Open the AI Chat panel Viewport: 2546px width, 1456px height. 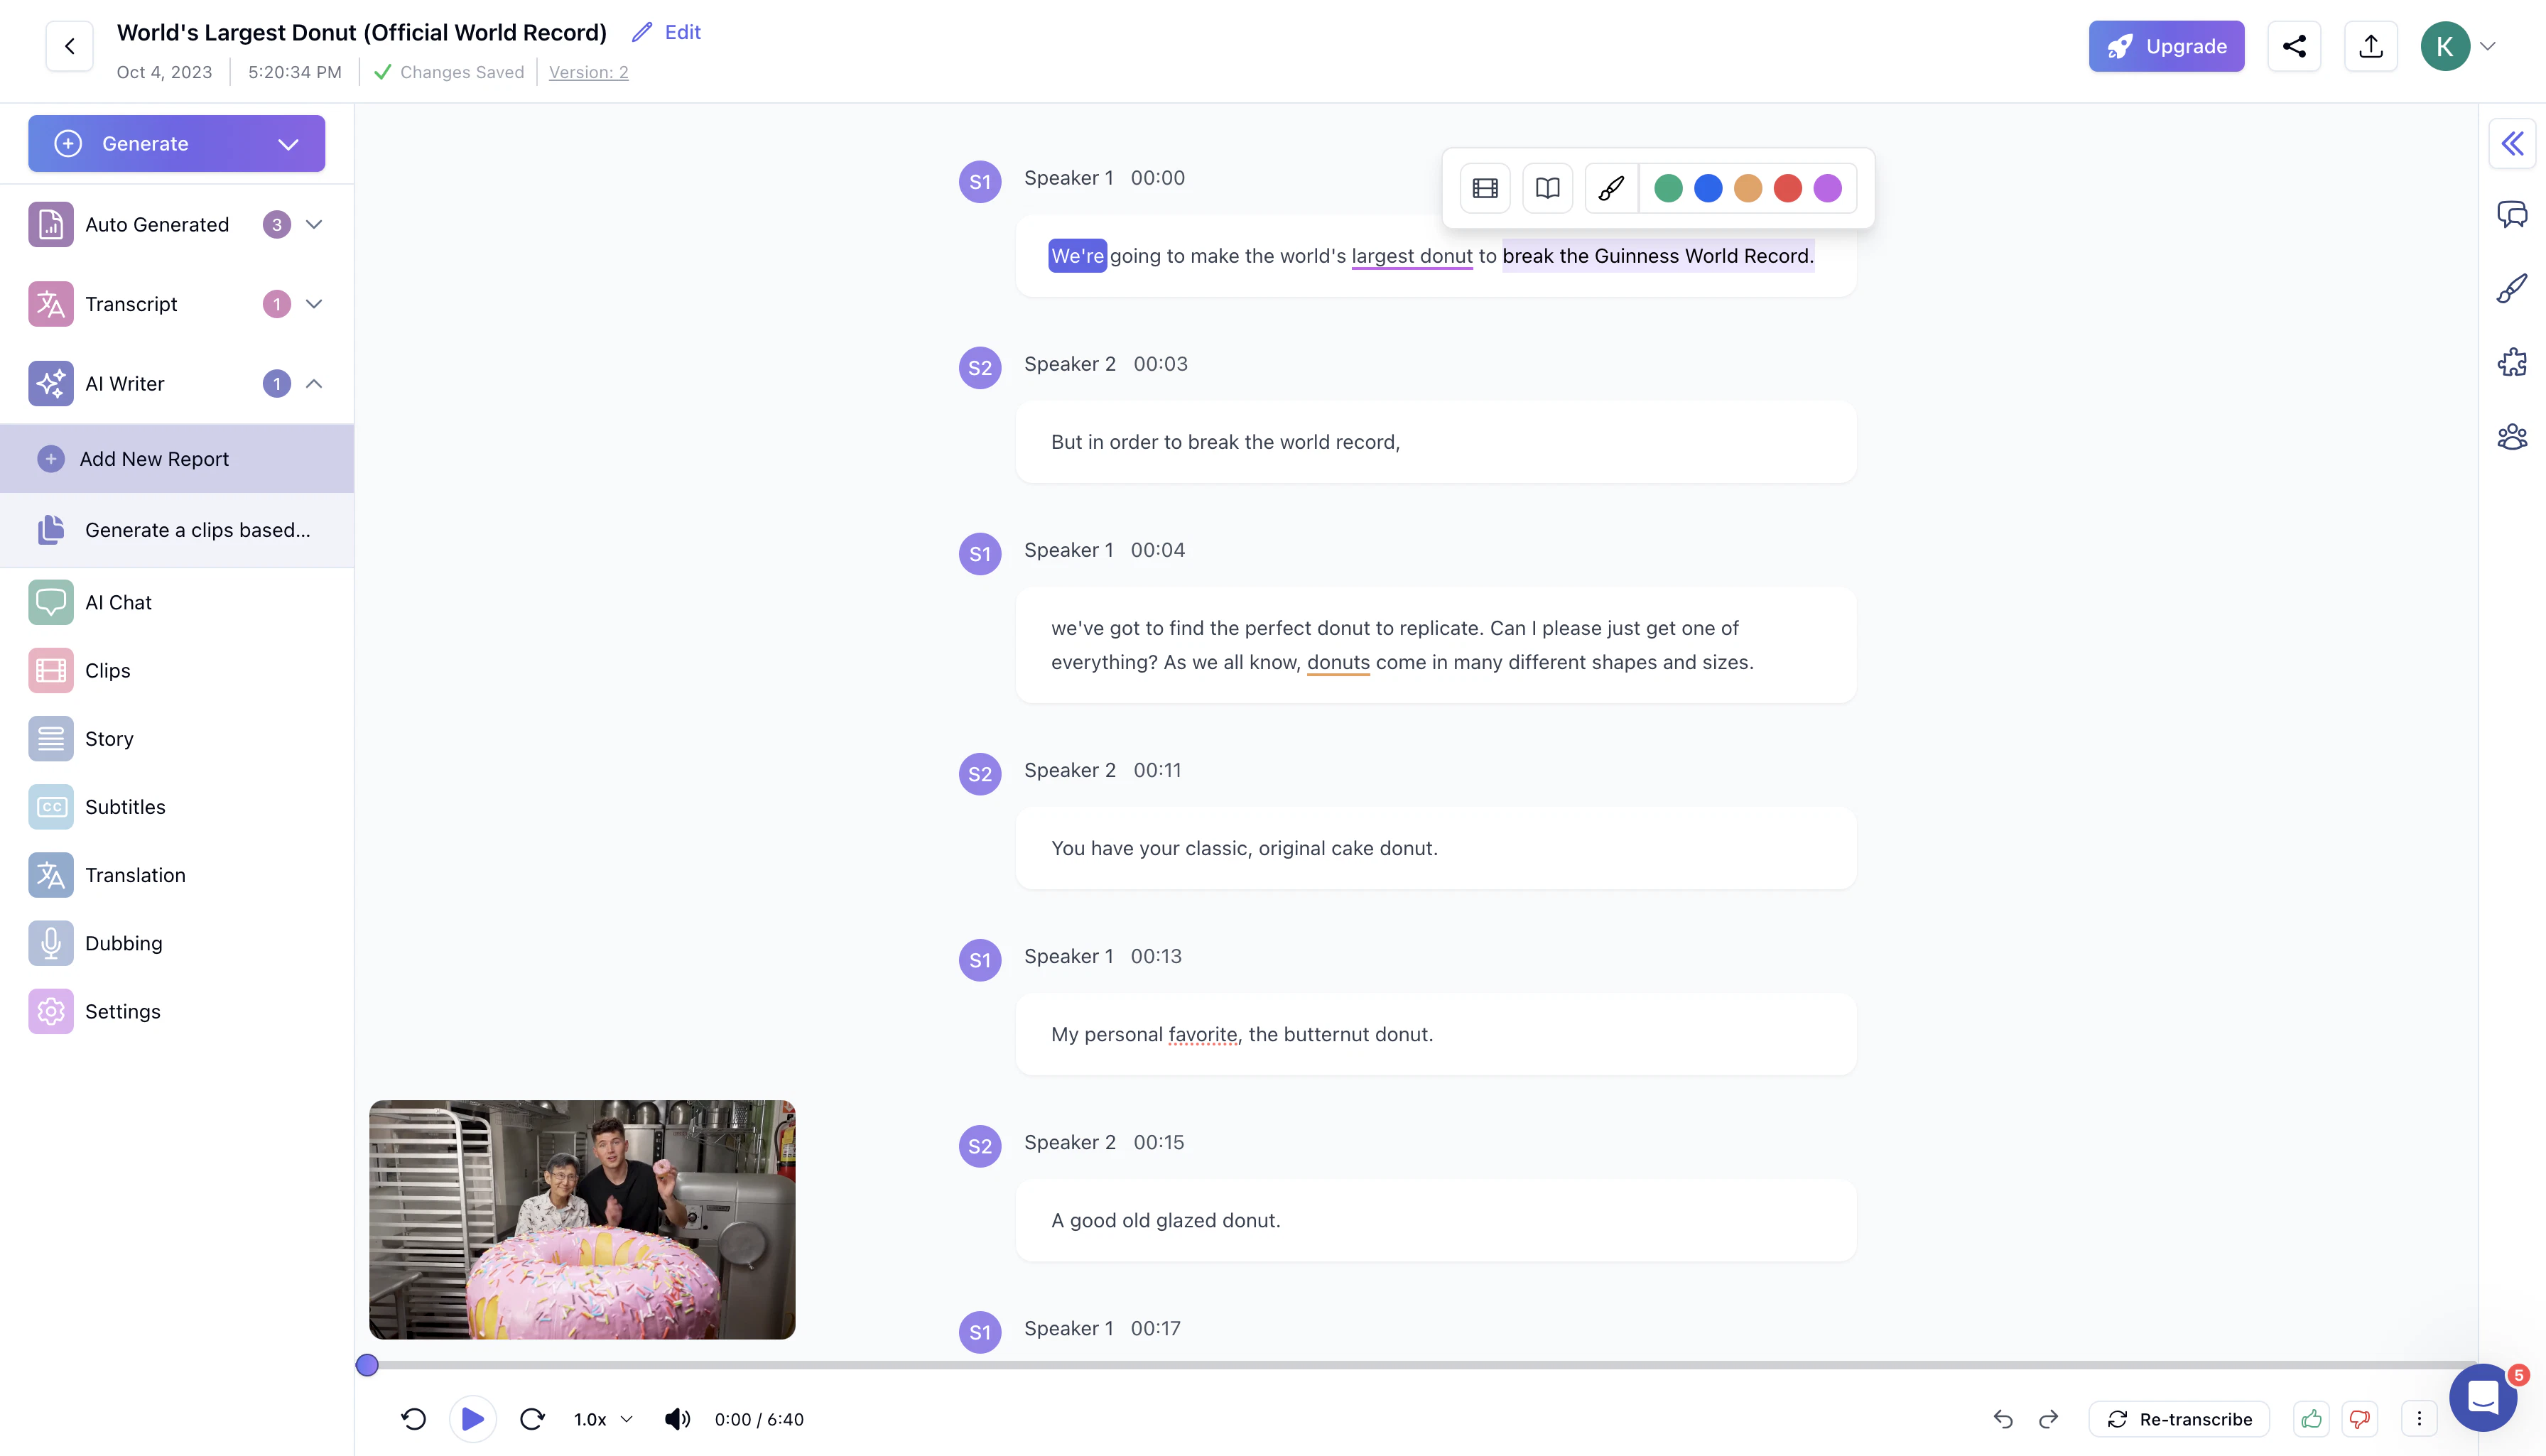[117, 602]
